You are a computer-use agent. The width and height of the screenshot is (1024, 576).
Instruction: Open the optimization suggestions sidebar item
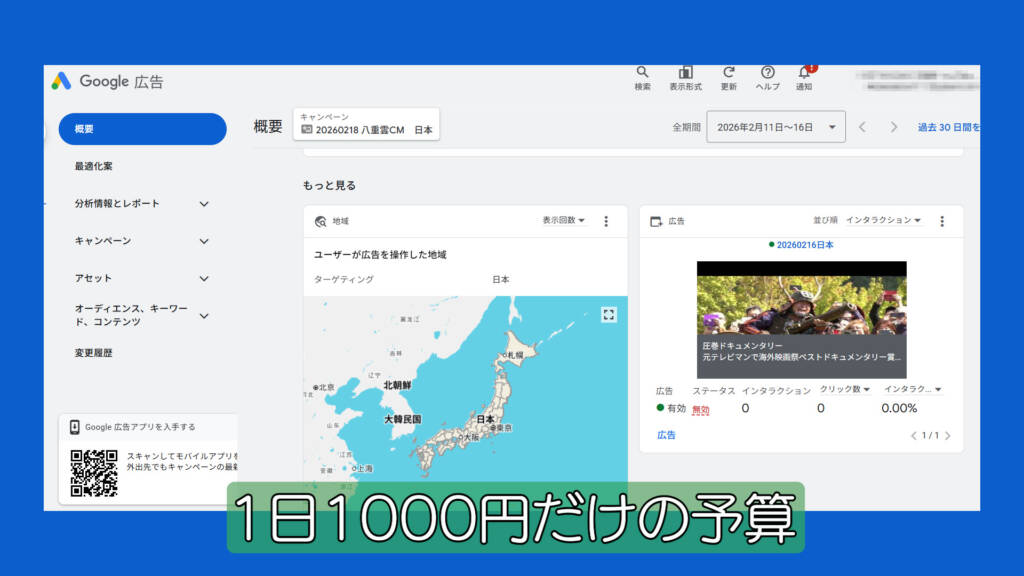(94, 166)
